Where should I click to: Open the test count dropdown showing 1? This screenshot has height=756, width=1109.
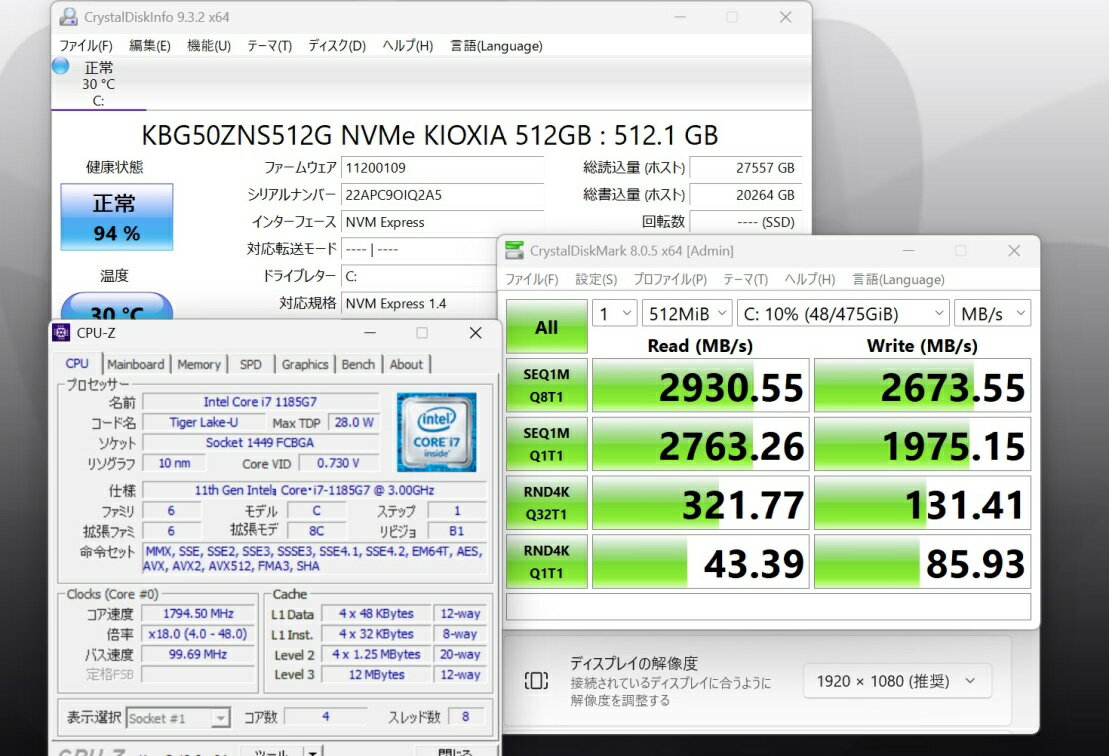pyautogui.click(x=614, y=314)
